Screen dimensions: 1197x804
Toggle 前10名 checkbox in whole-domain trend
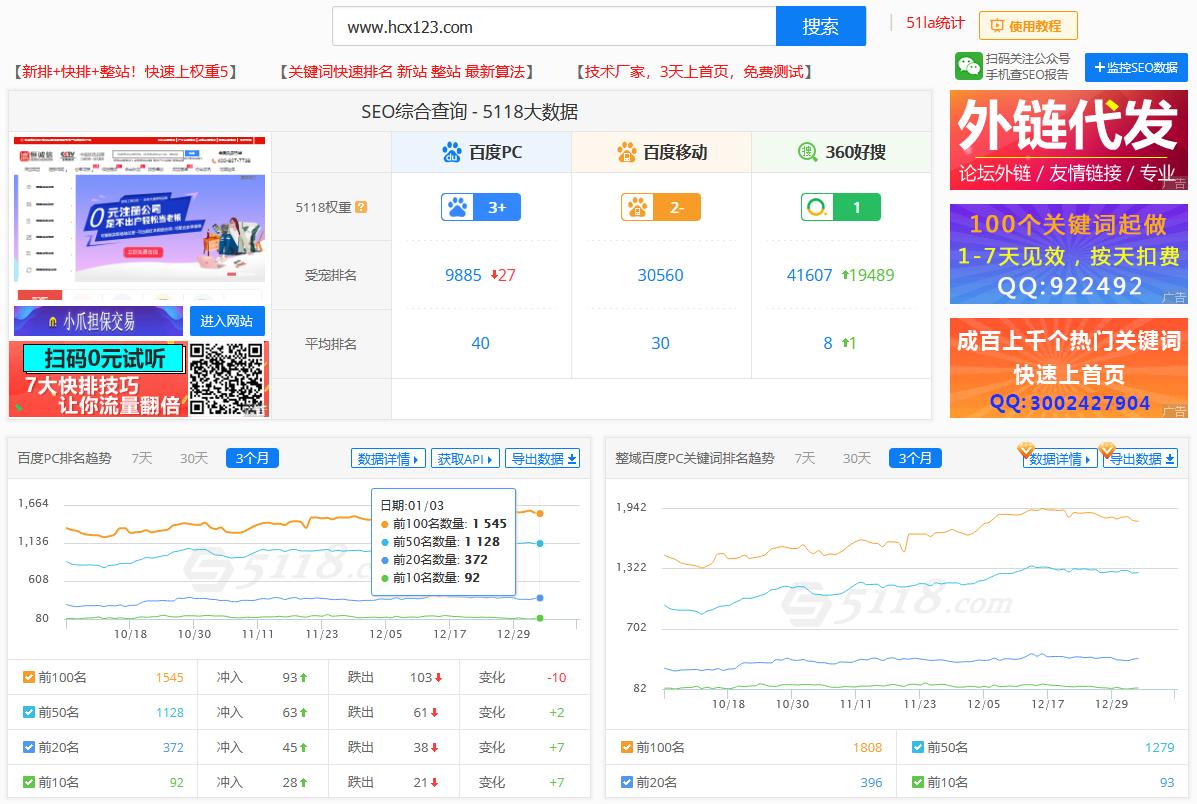(x=918, y=783)
